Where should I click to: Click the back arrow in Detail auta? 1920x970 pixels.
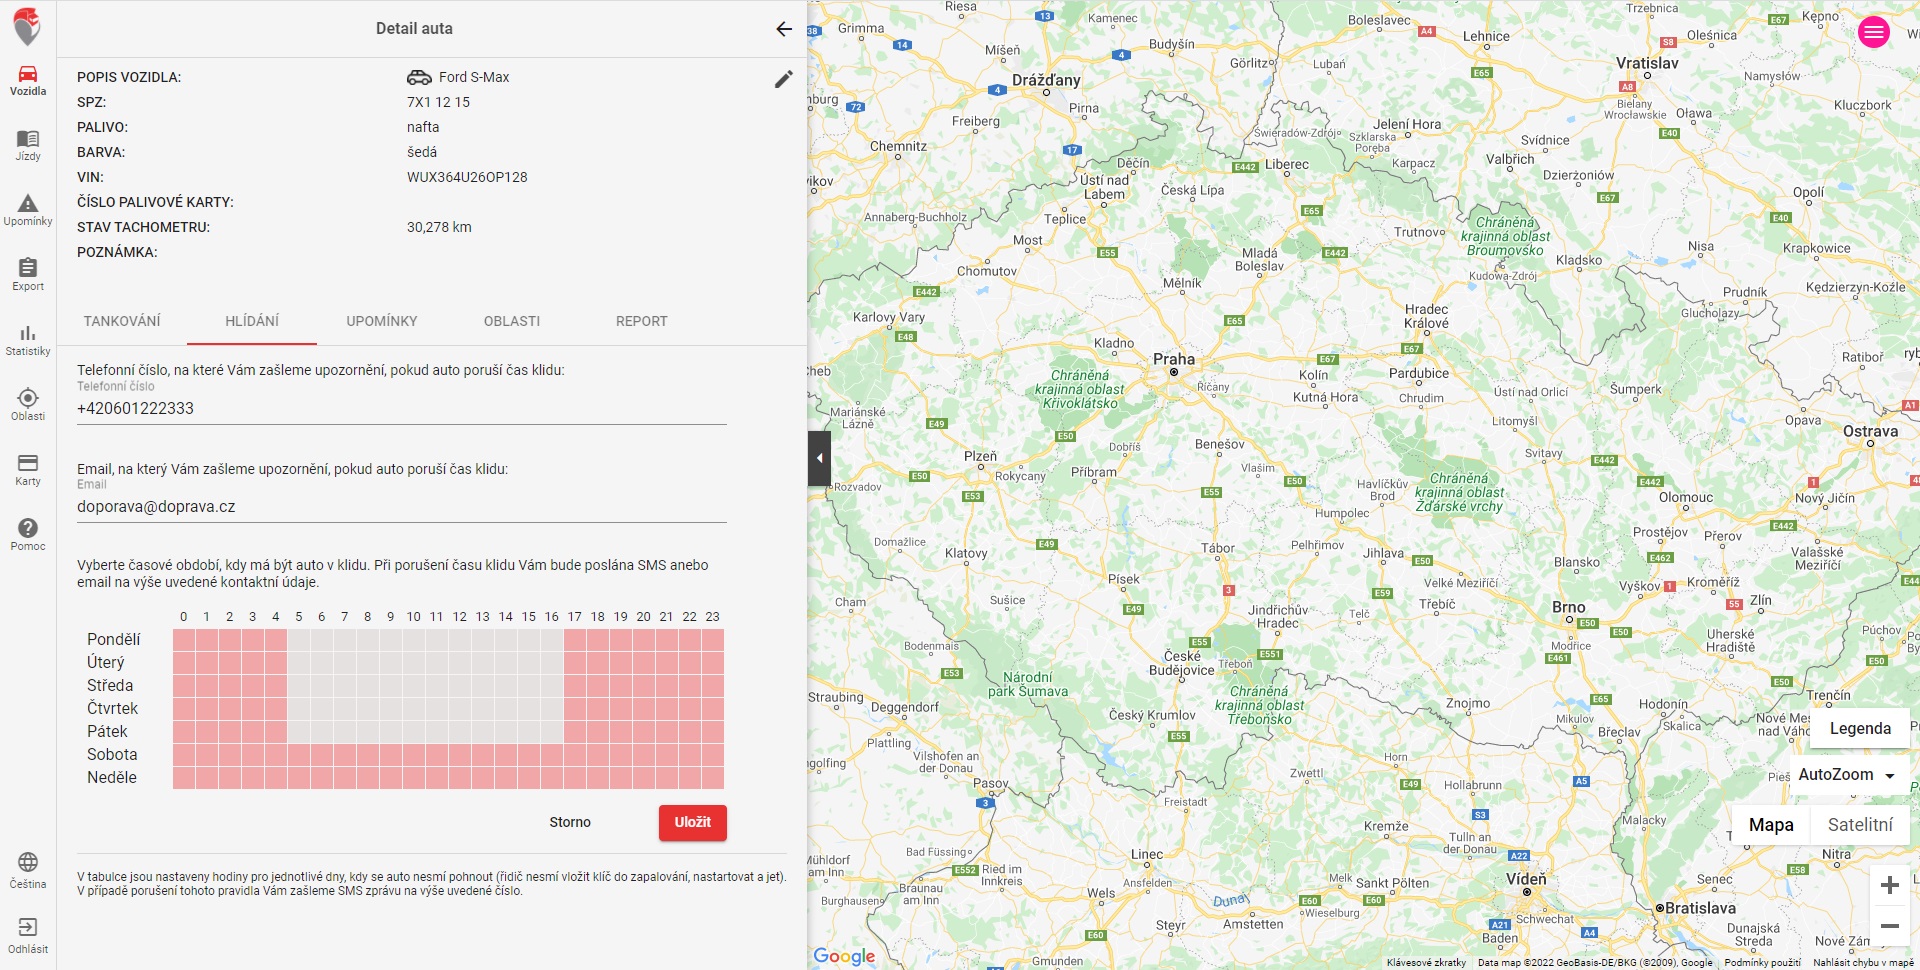(784, 29)
